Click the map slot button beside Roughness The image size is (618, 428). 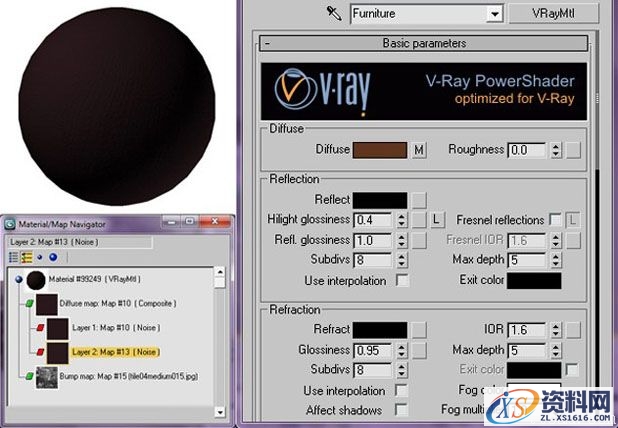(x=572, y=150)
